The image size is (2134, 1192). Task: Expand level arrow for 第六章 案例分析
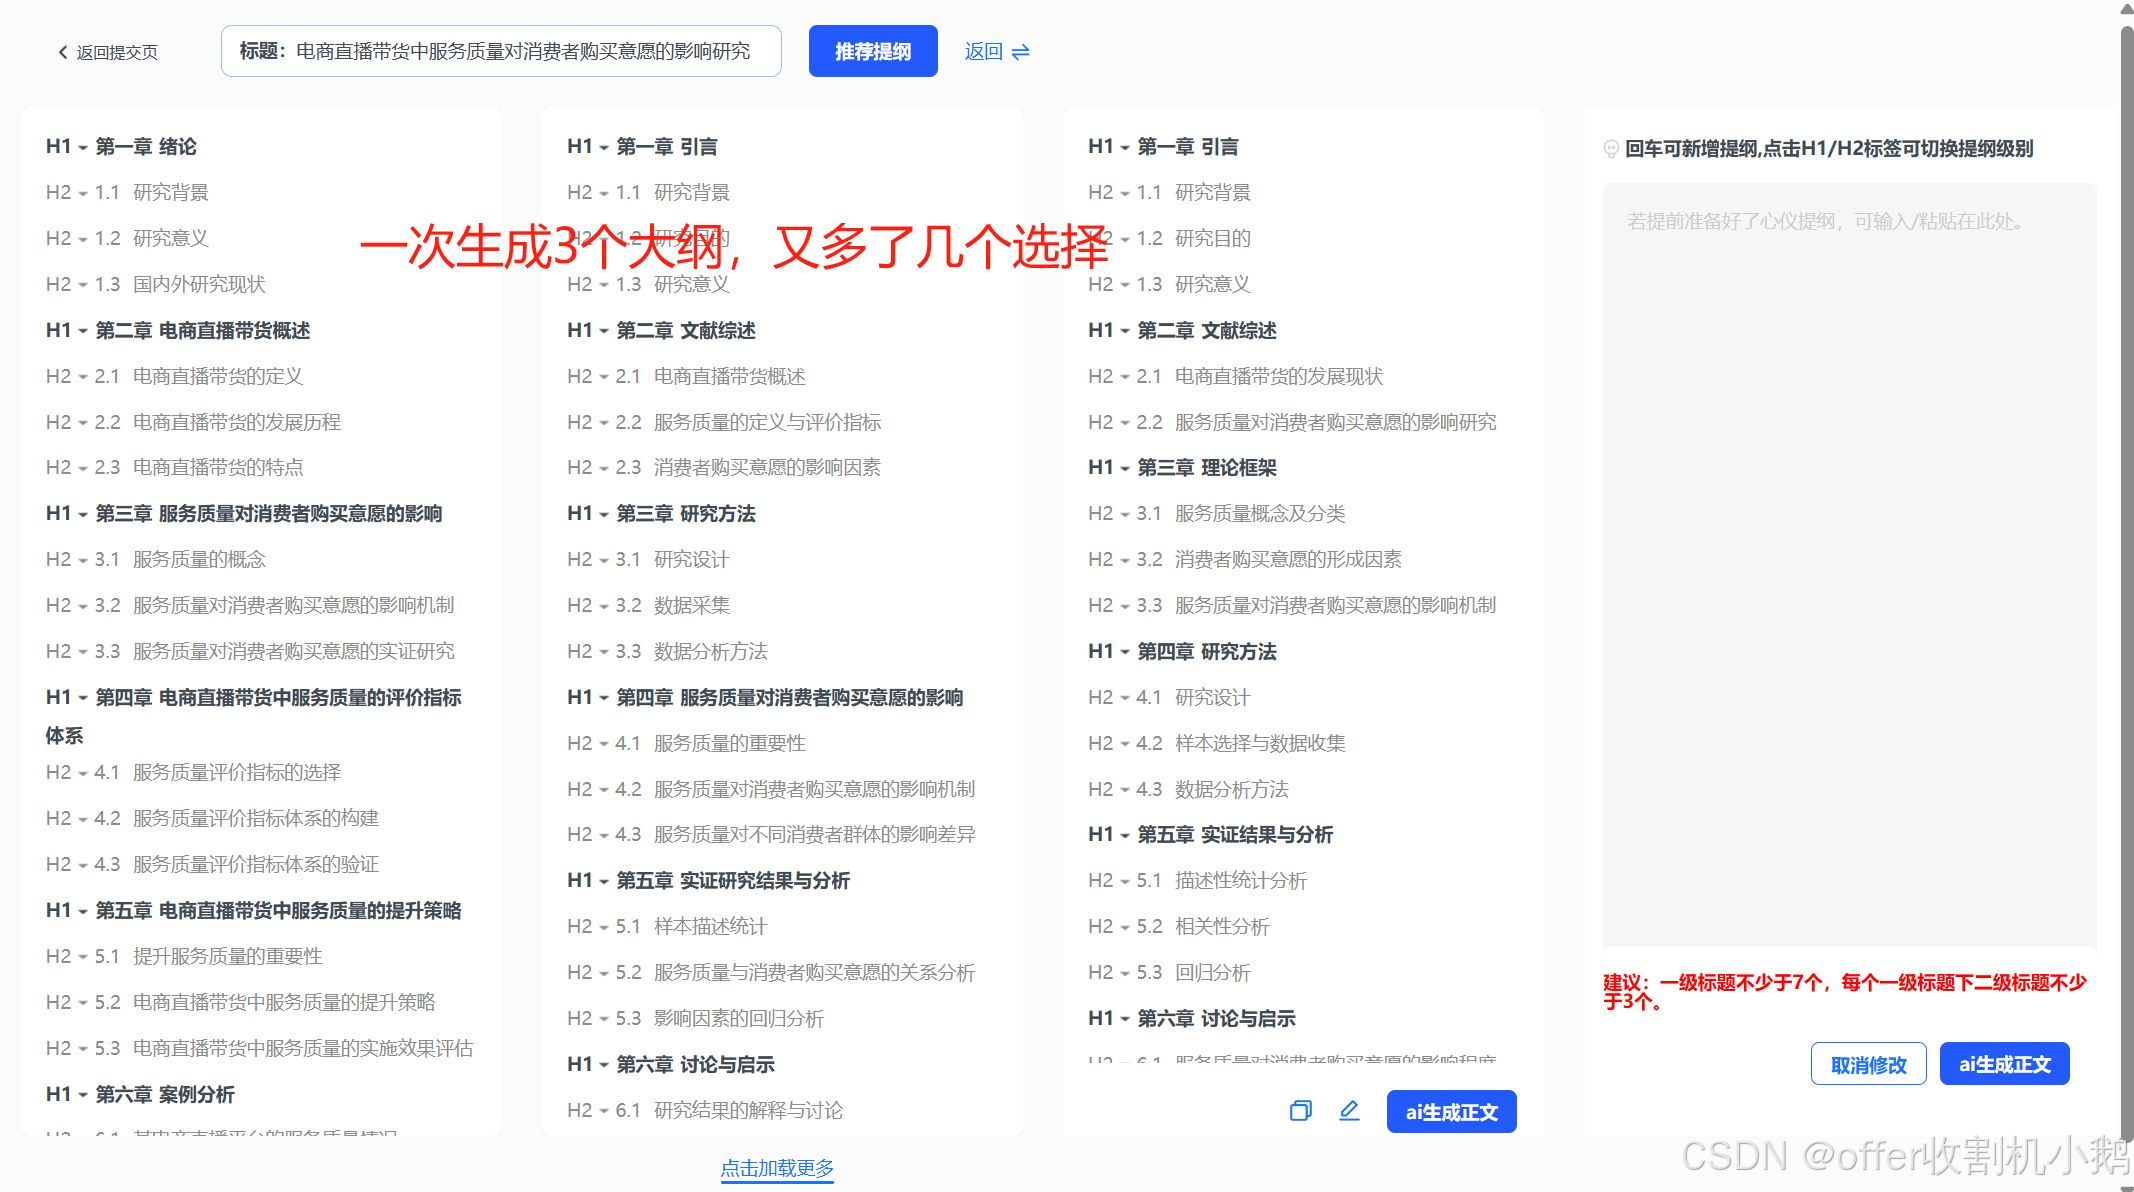tap(83, 1096)
